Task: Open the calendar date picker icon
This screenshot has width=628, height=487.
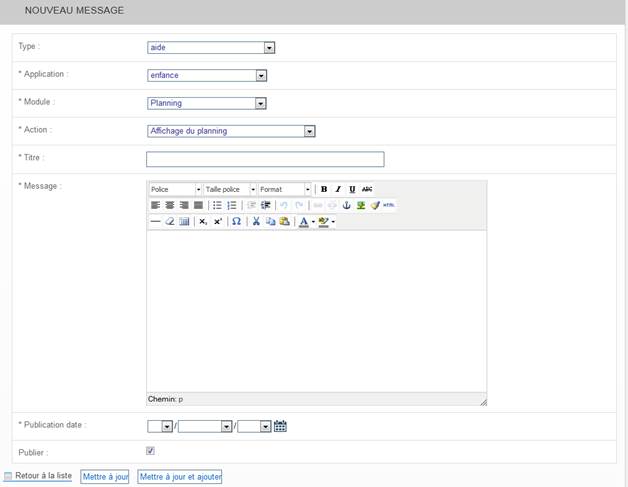Action: click(x=281, y=426)
